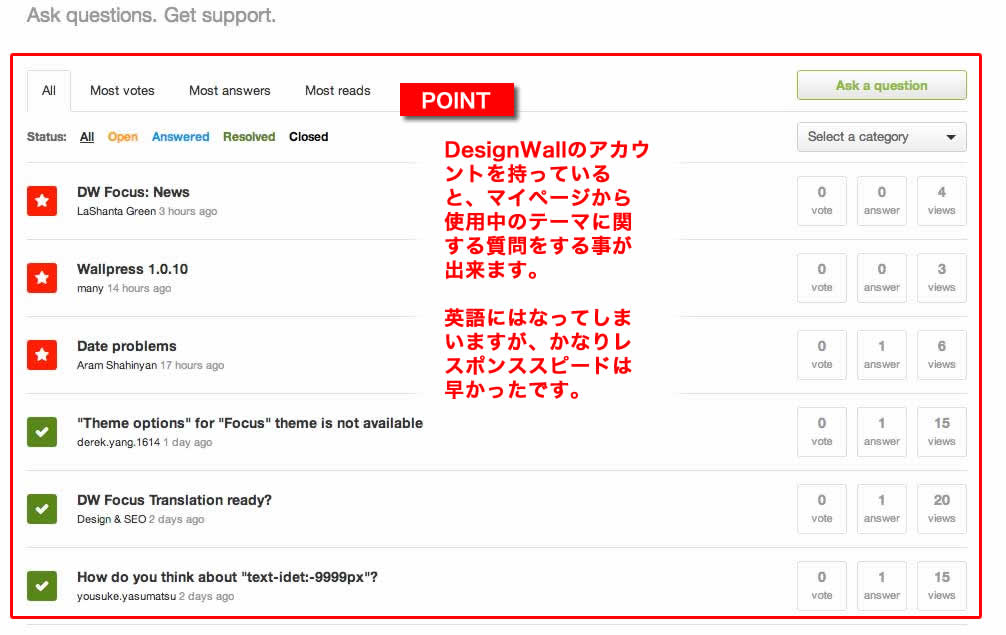1006x635 pixels.
Task: Click the 1 answer box for Date problems
Action: coord(882,355)
